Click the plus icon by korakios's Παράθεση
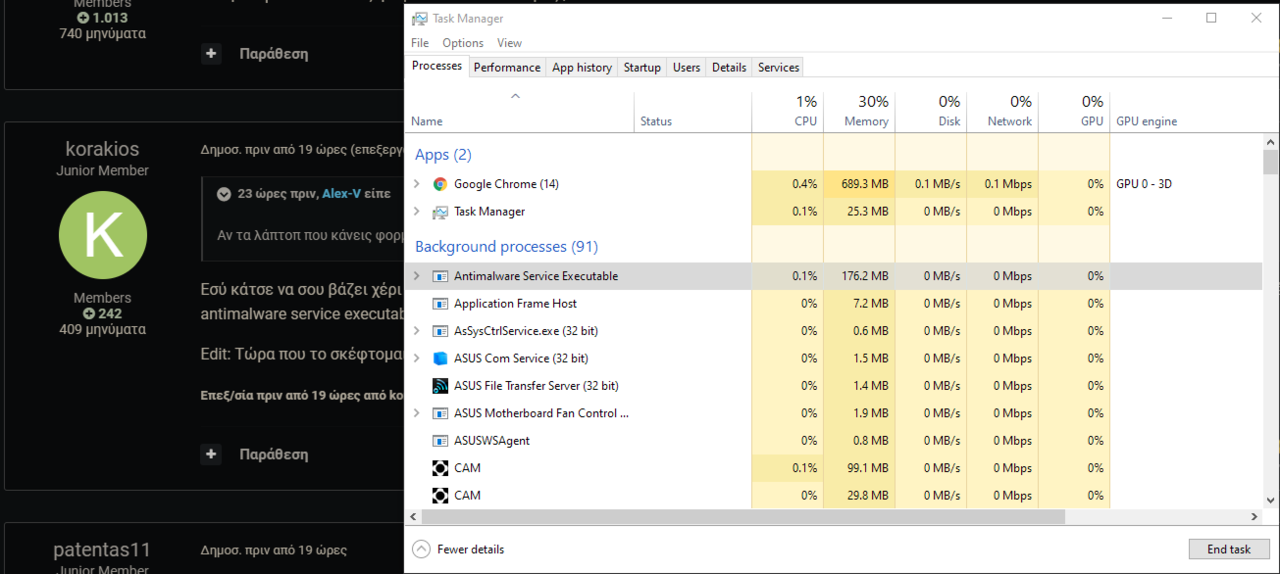The image size is (1280, 574). click(x=211, y=454)
